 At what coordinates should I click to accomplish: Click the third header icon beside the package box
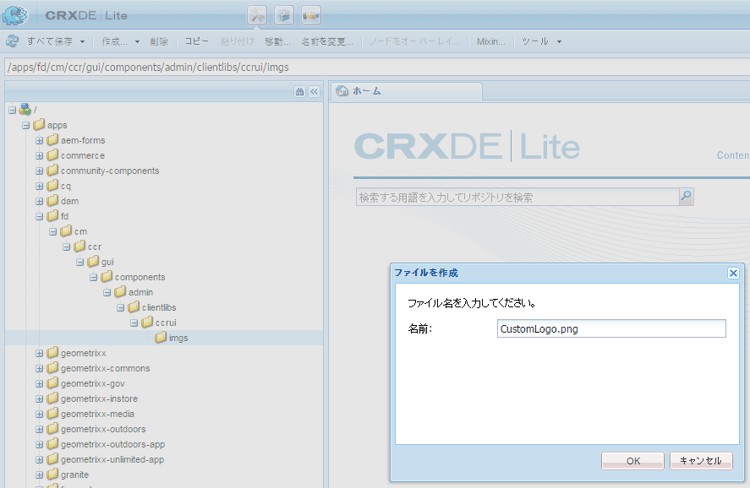coord(311,15)
